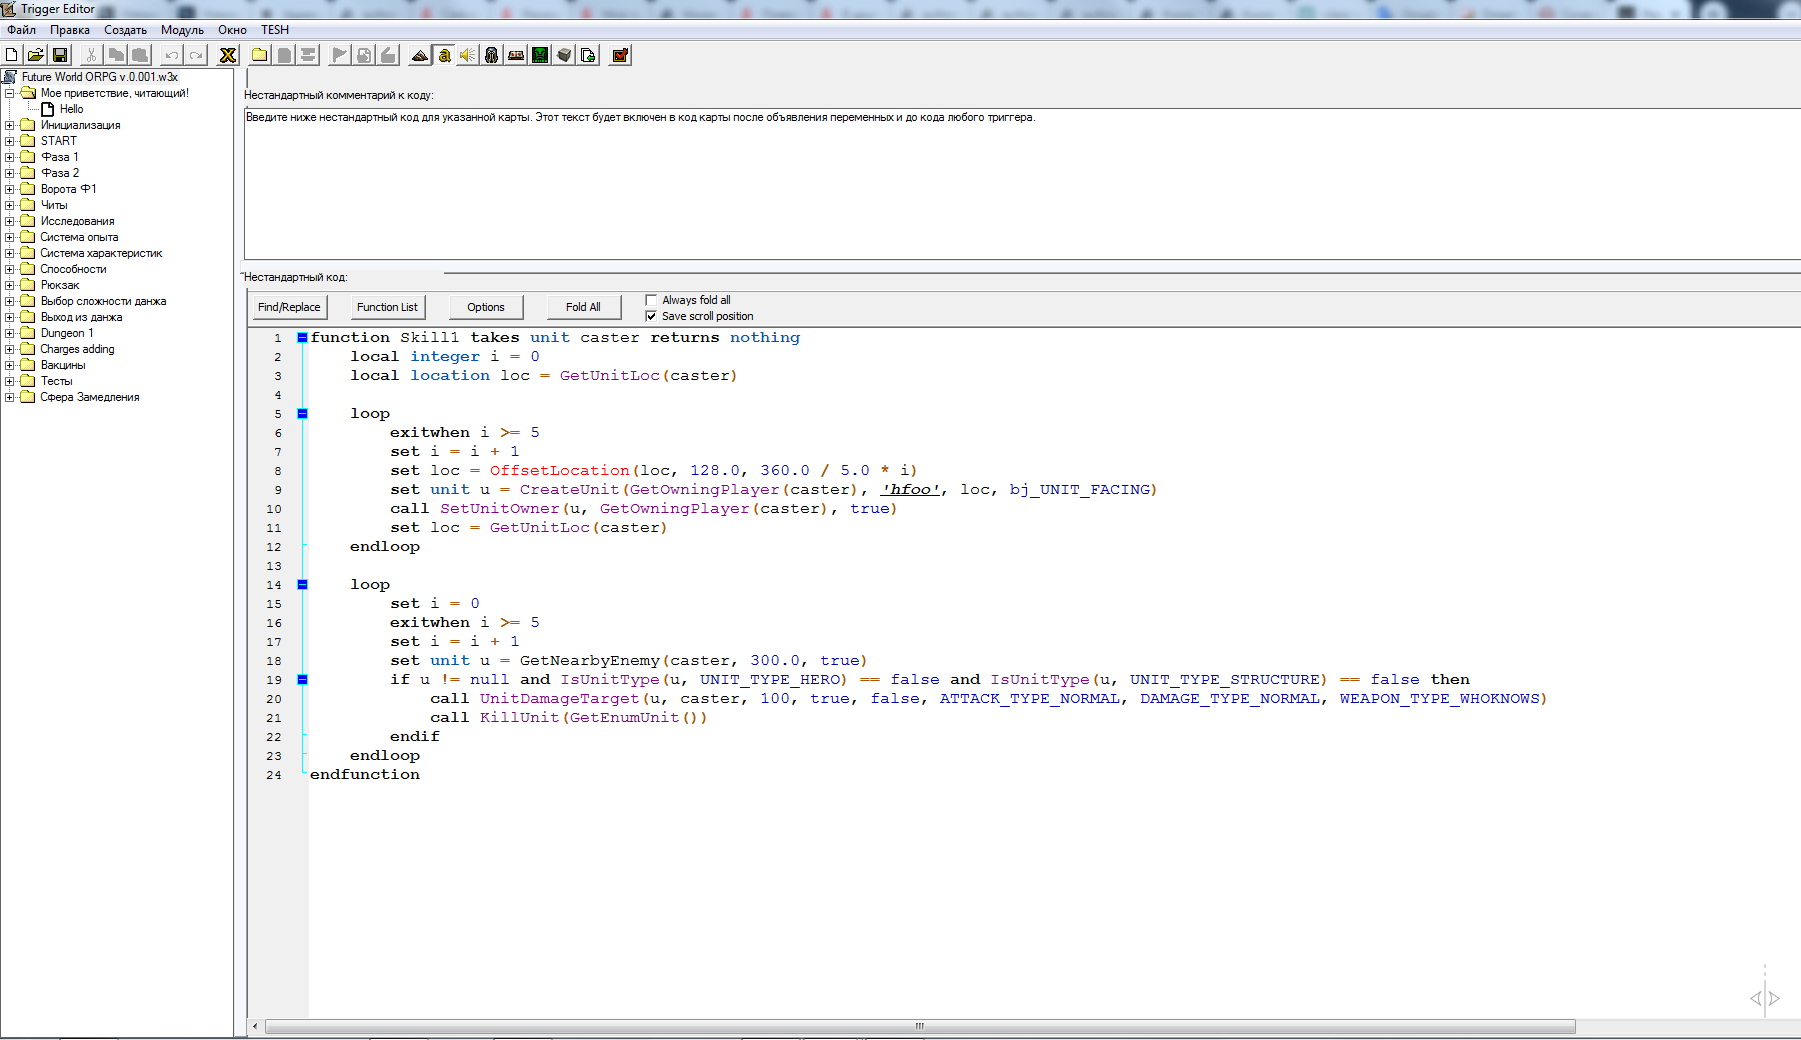Expand the Фаза 1 folder
1801x1040 pixels.
(10, 157)
